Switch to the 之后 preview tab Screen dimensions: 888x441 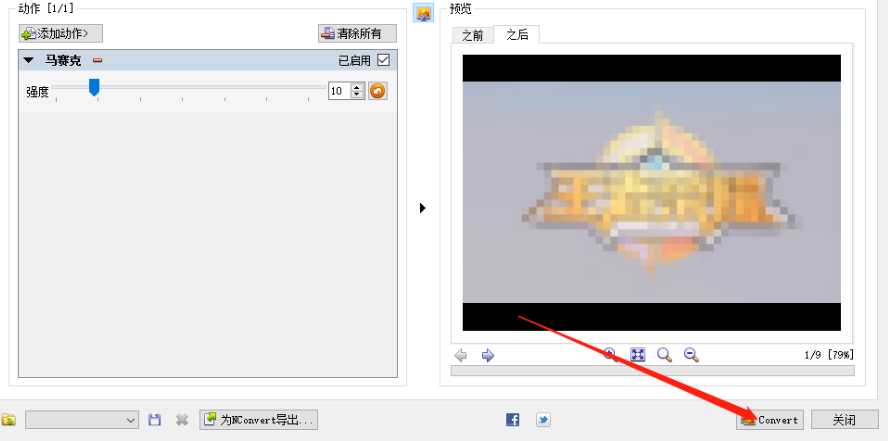(516, 35)
